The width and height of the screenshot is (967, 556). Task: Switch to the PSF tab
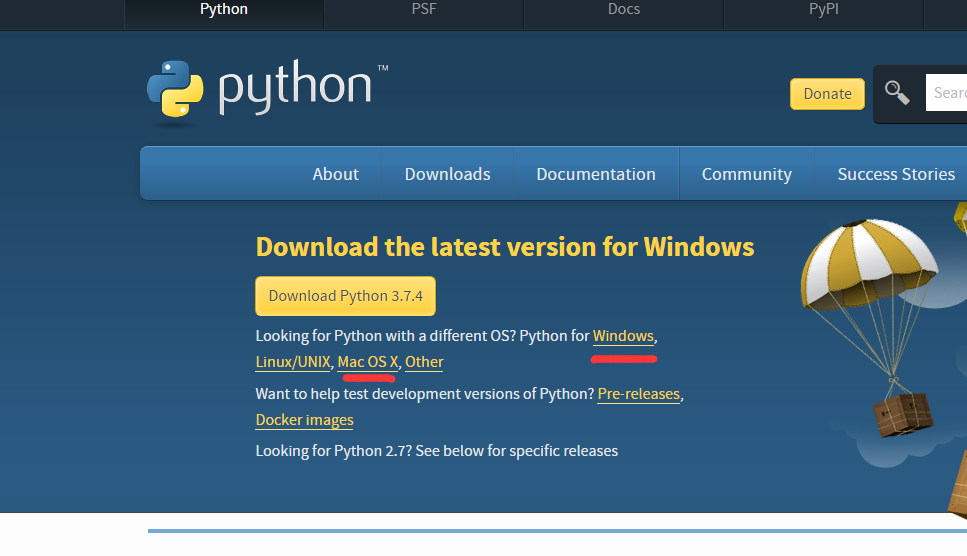click(x=424, y=11)
